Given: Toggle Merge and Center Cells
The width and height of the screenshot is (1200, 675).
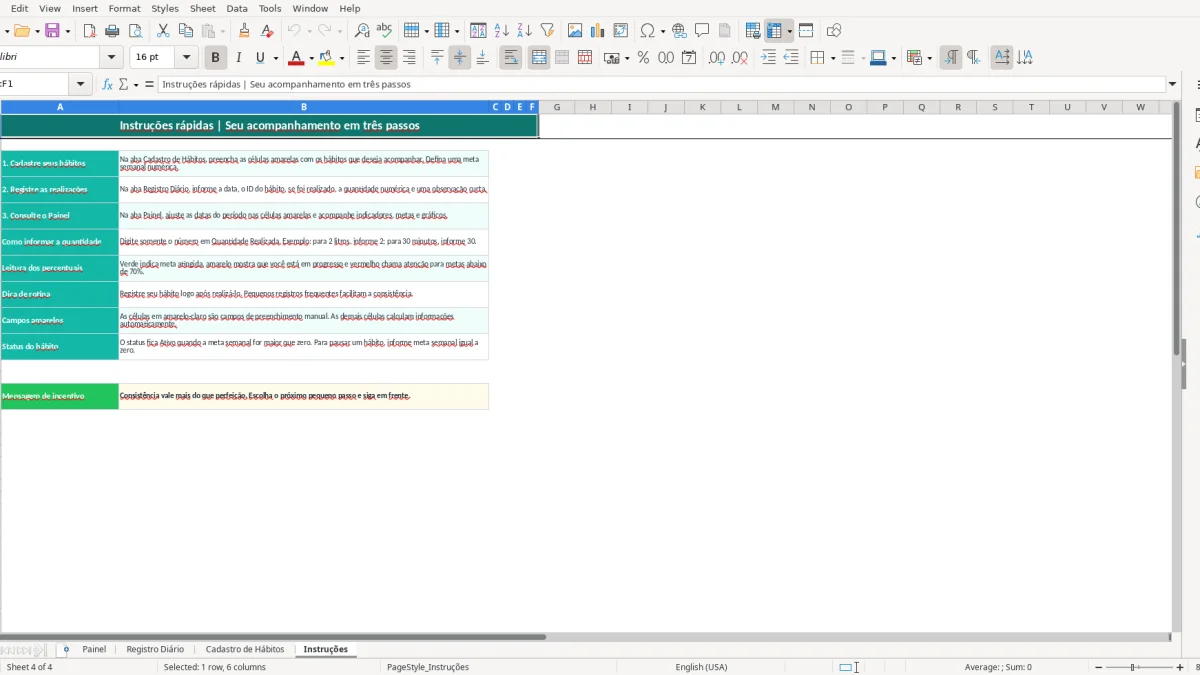Looking at the screenshot, I should pyautogui.click(x=539, y=58).
